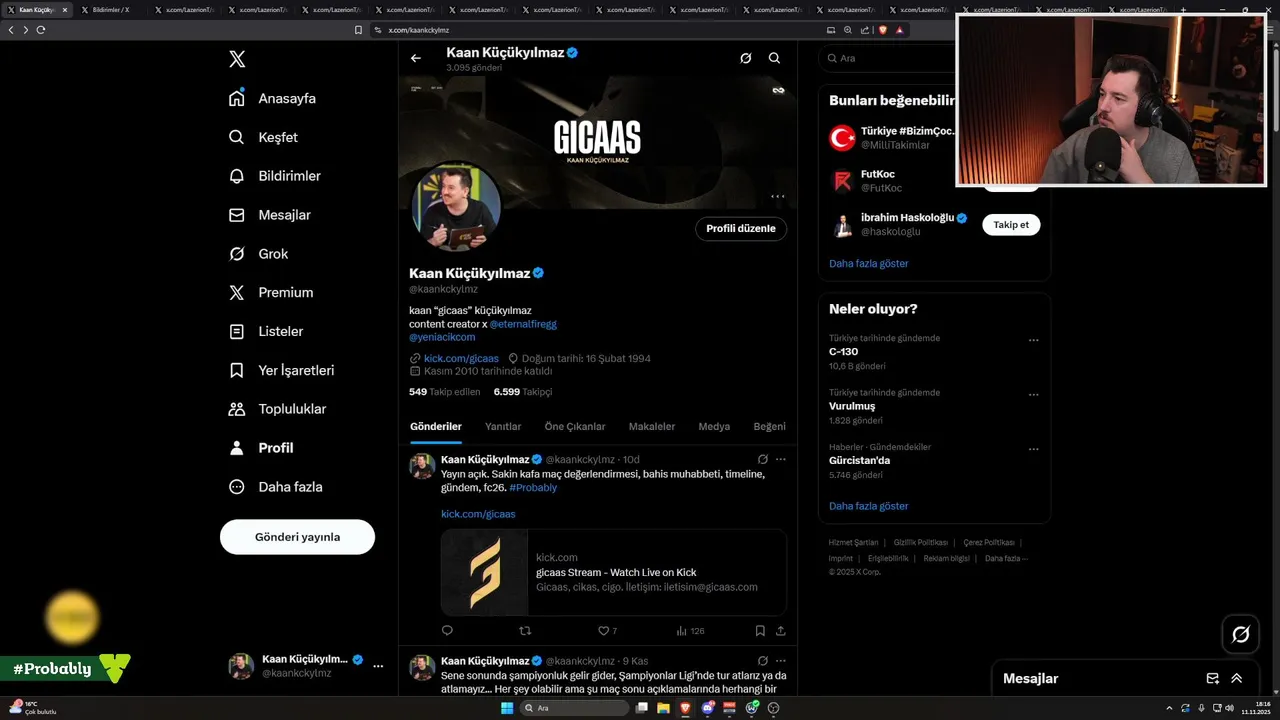The height and width of the screenshot is (720, 1280).
Task: Click the reply icon on the first post
Action: [447, 631]
